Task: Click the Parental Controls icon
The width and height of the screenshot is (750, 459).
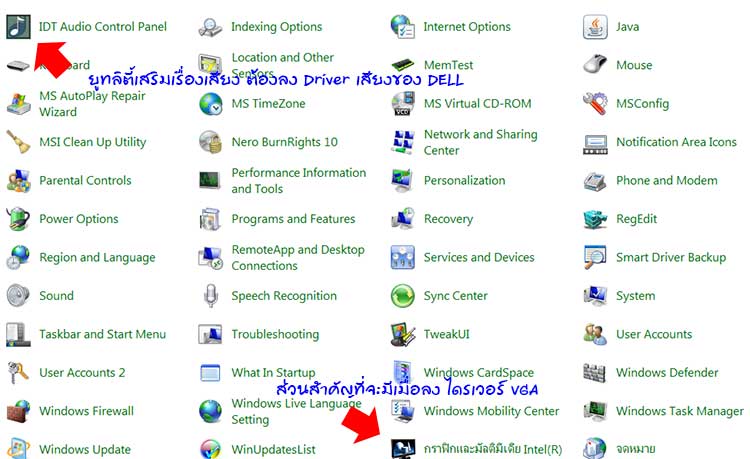Action: 18,181
